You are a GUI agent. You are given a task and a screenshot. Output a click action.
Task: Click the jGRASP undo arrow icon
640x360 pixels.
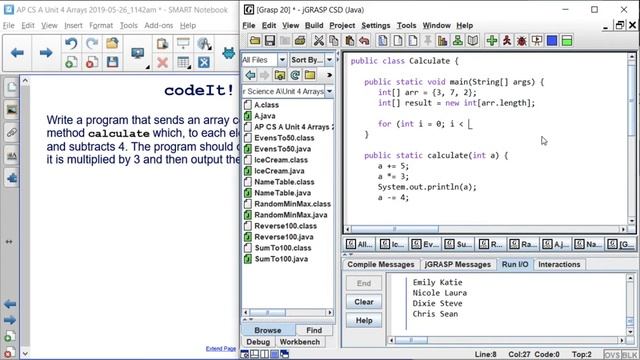(x=364, y=40)
